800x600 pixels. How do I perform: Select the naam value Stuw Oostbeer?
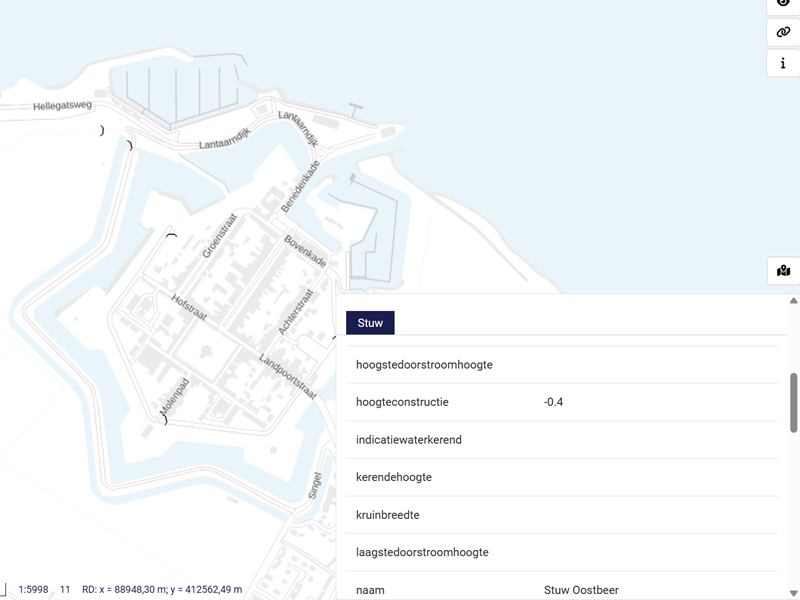[581, 590]
